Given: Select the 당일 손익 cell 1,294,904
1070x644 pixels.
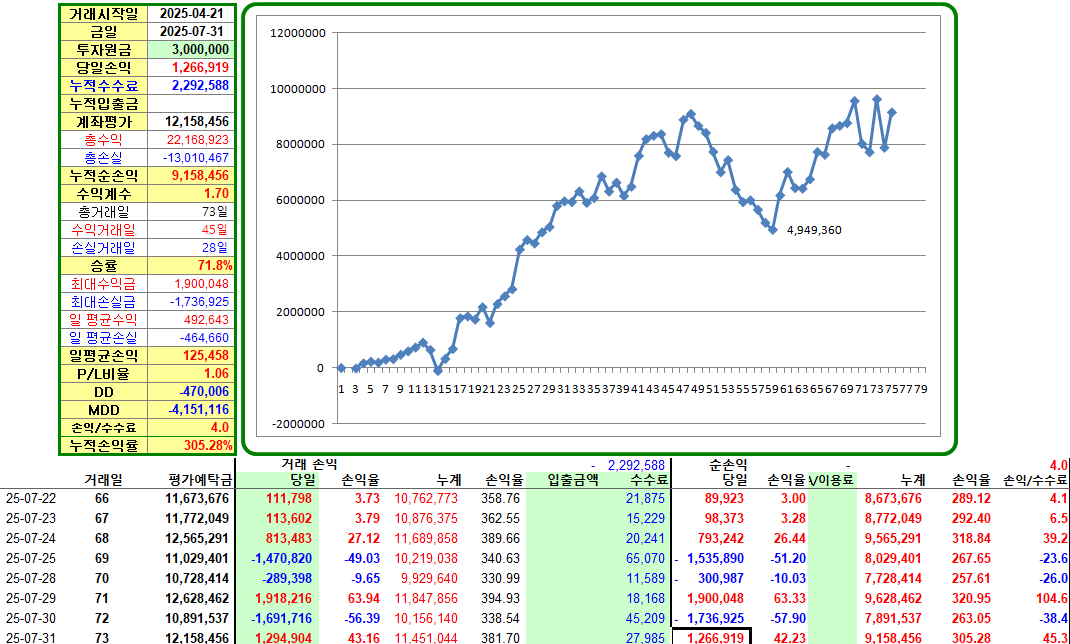Looking at the screenshot, I should 283,638.
